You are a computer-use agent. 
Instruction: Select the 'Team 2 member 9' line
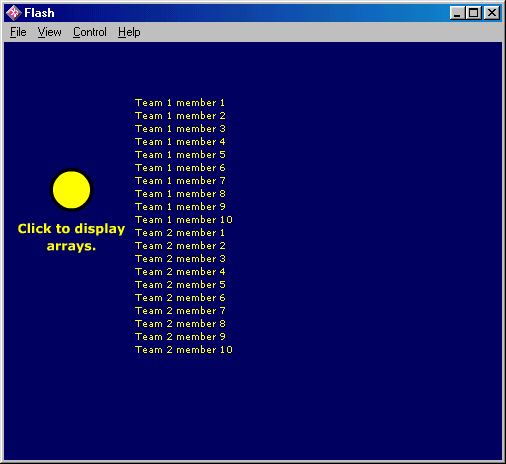tap(180, 337)
